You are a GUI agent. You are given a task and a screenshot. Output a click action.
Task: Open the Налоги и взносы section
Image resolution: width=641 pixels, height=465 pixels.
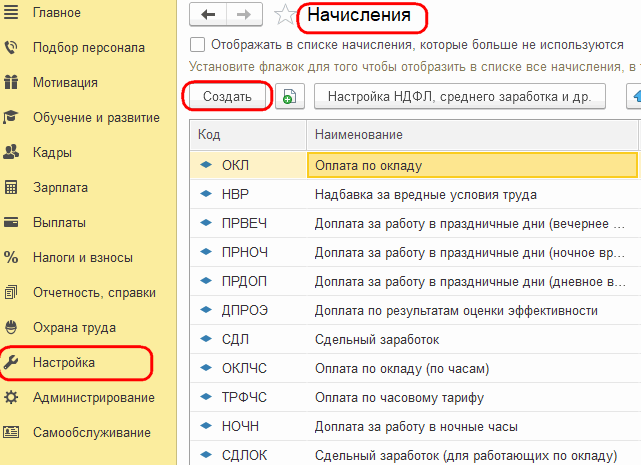pos(83,258)
